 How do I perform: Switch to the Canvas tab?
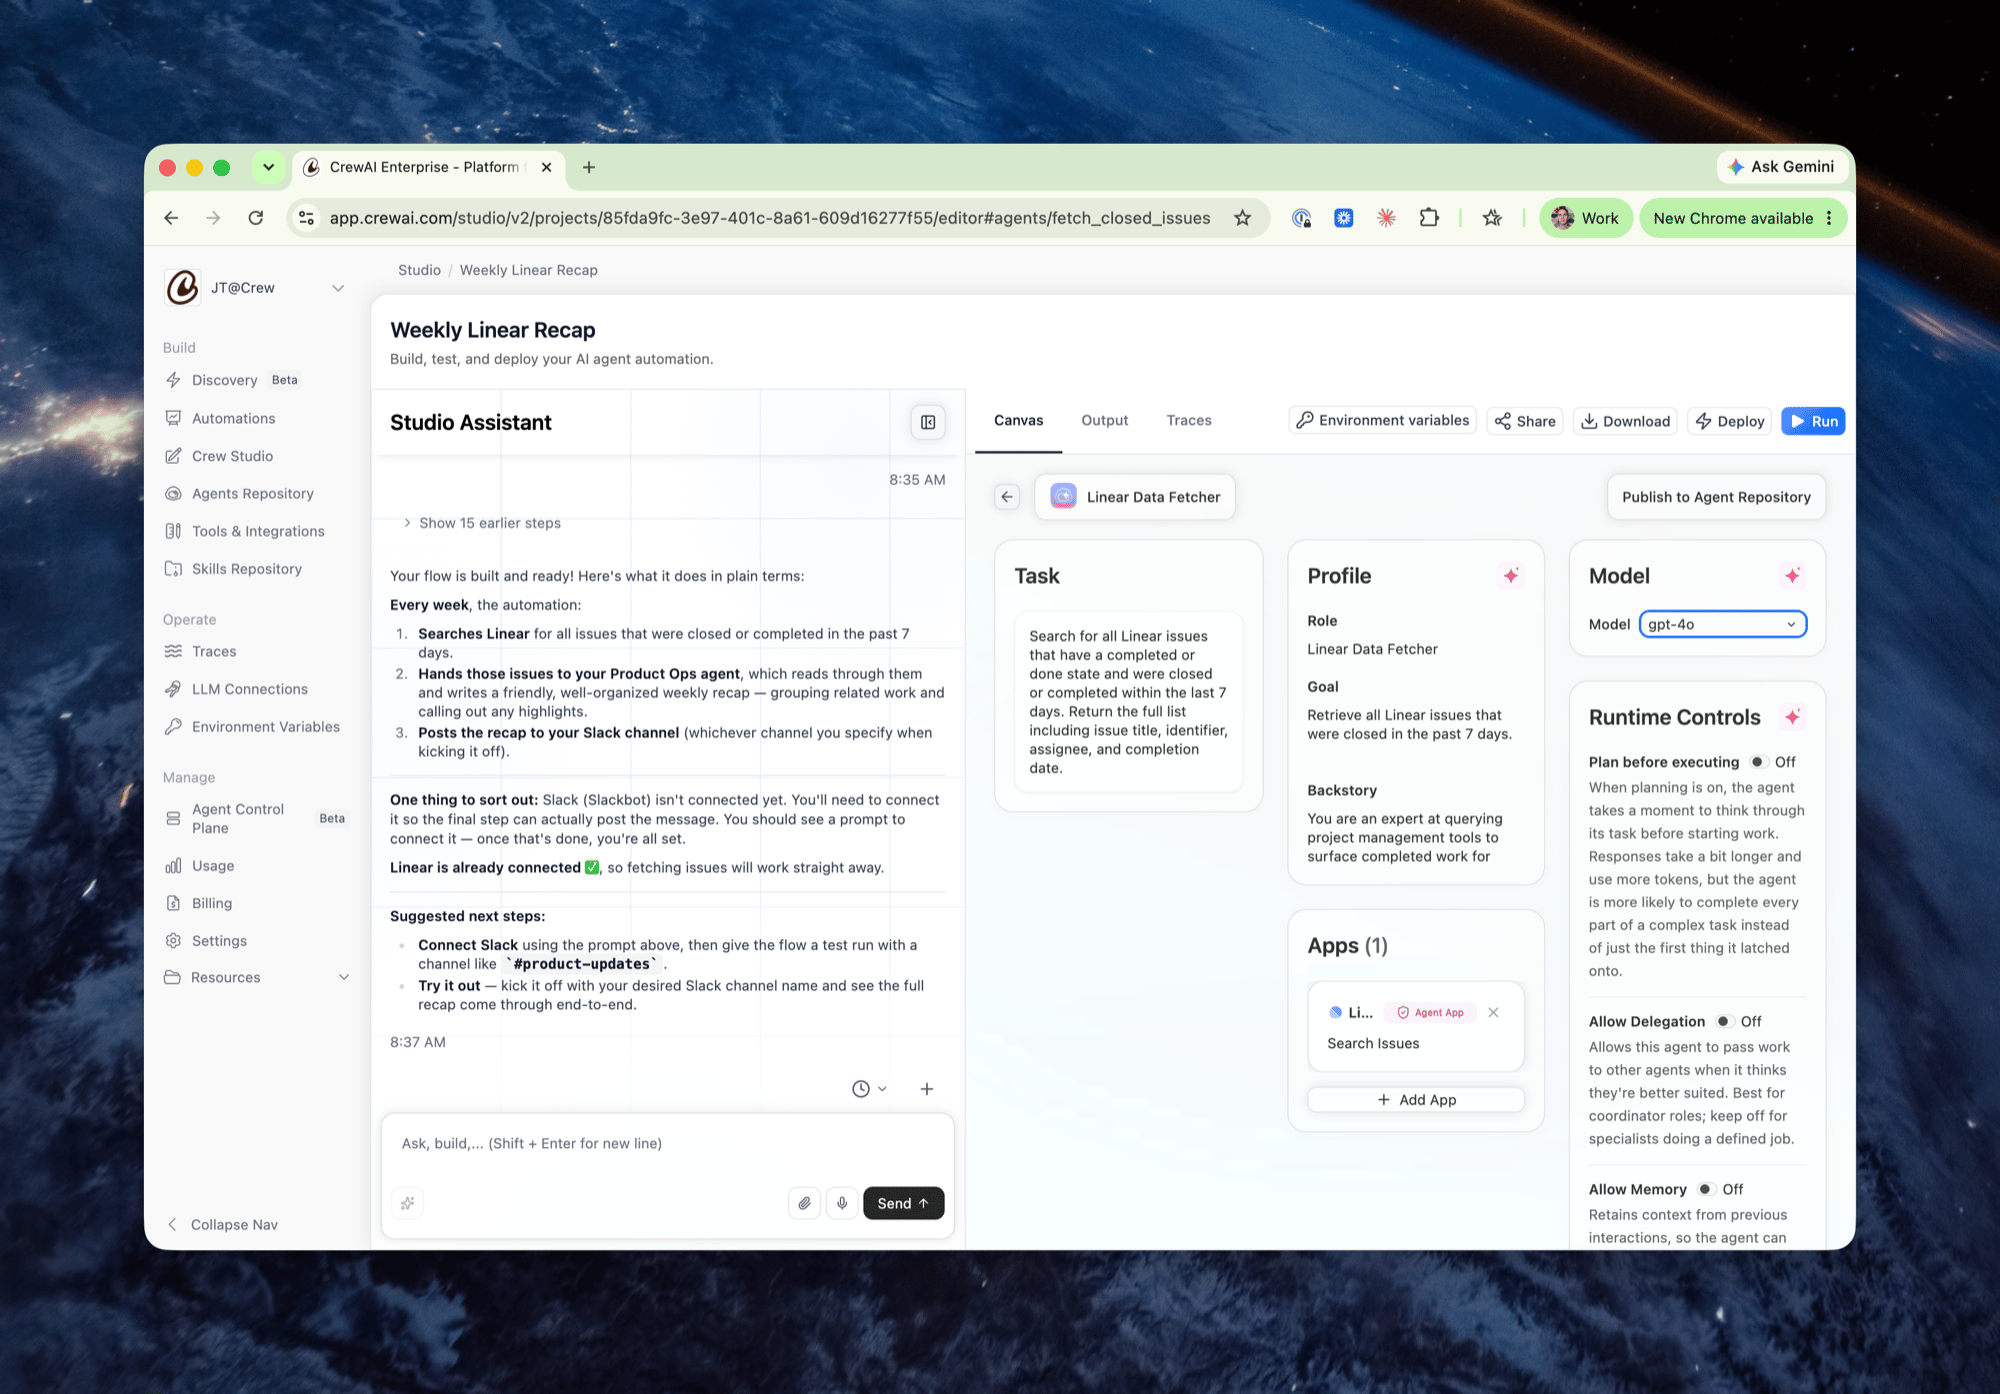click(x=1018, y=421)
